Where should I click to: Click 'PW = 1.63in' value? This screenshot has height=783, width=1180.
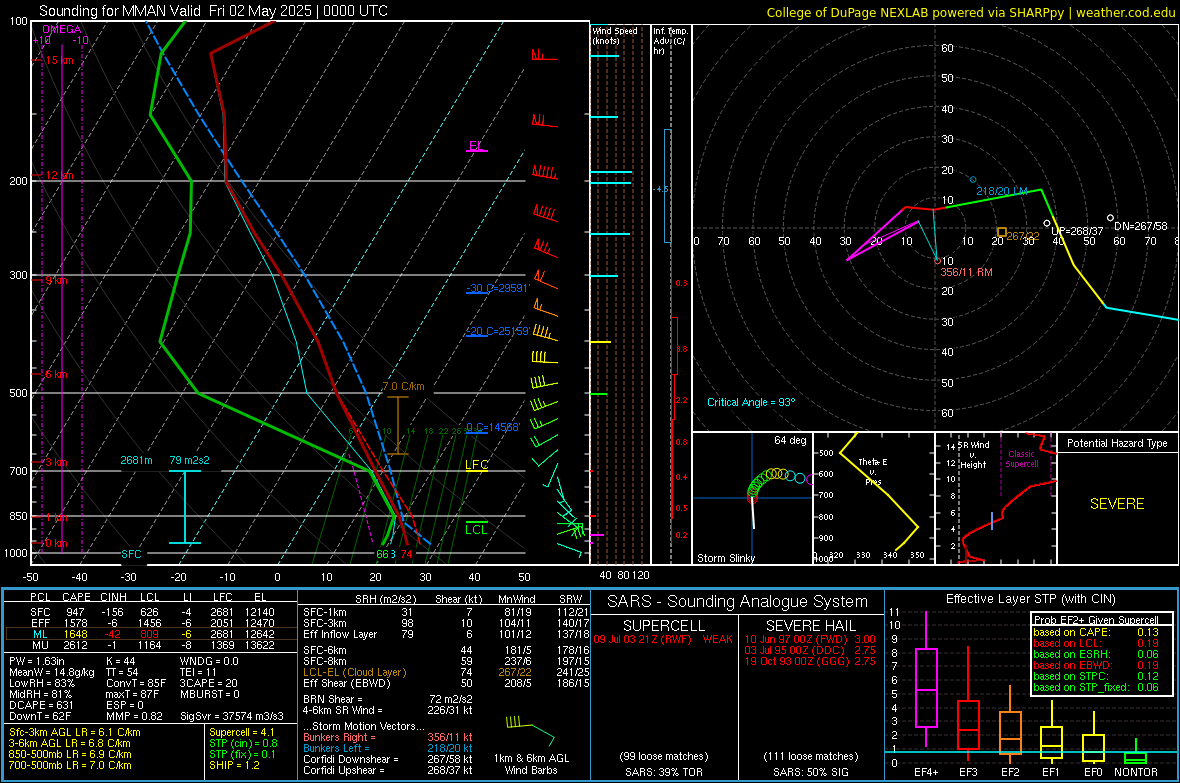tap(37, 661)
